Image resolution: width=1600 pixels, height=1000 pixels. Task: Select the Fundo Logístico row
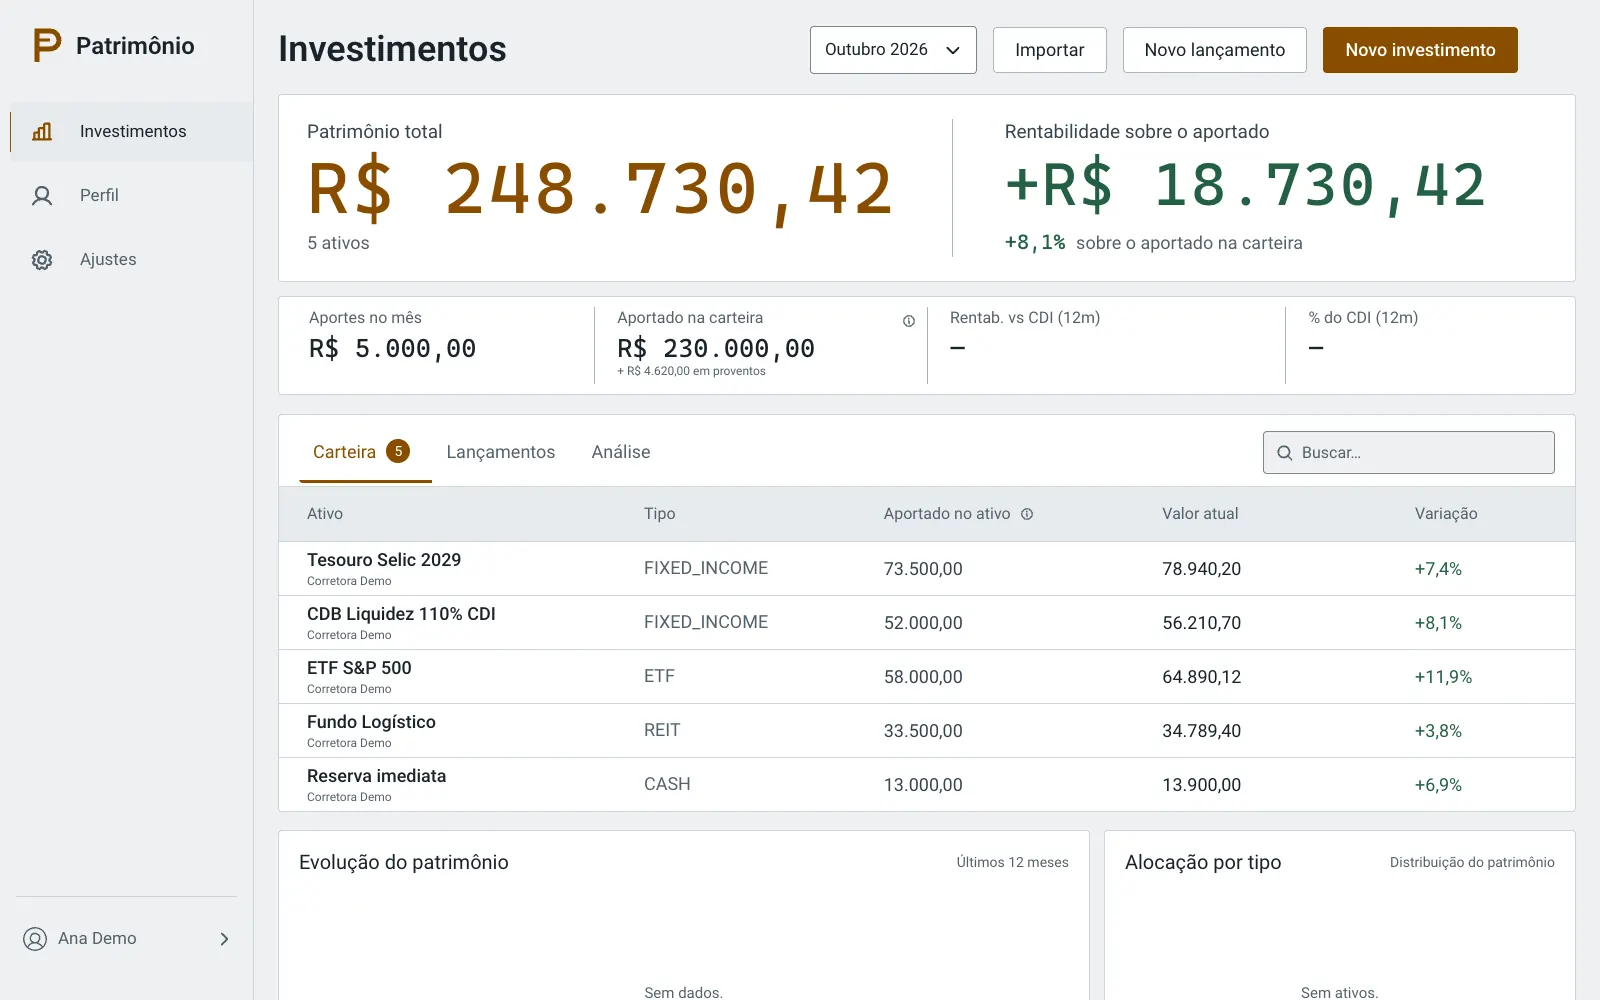[x=927, y=731]
